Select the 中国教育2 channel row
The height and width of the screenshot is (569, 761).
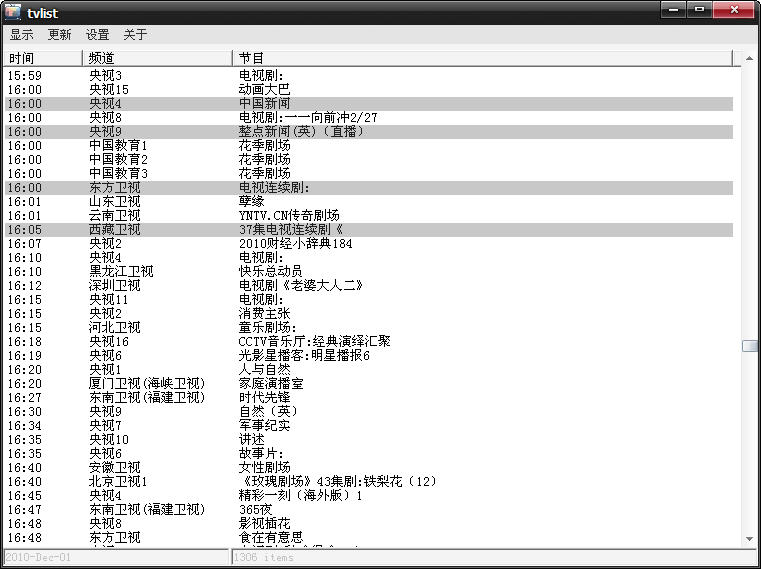(x=369, y=160)
